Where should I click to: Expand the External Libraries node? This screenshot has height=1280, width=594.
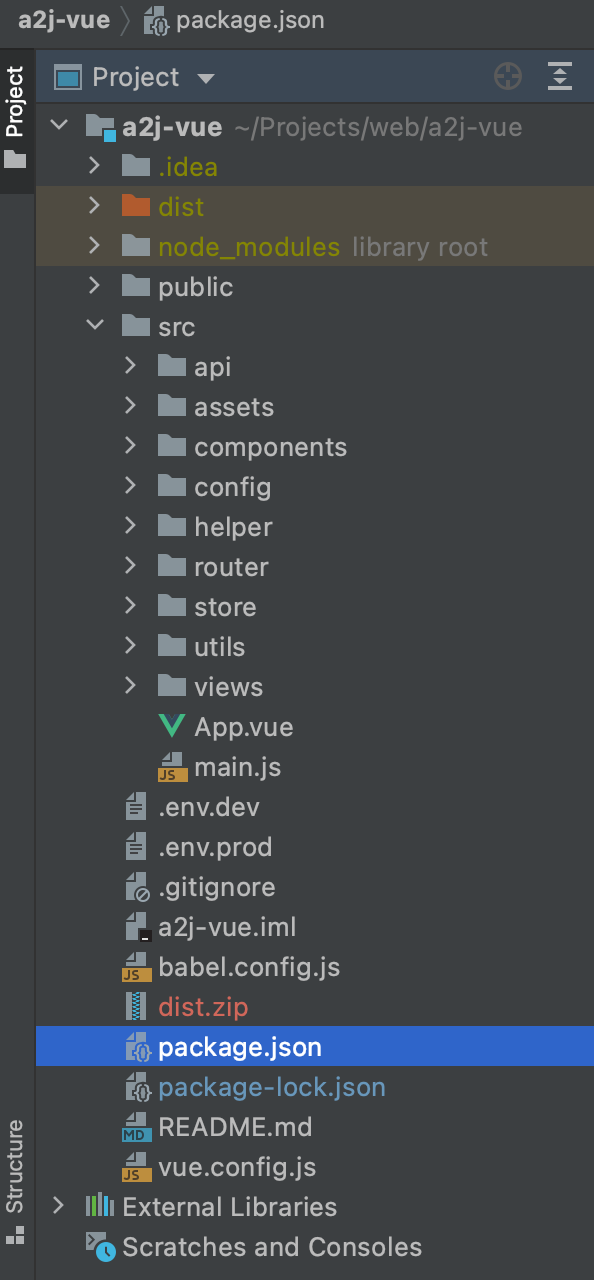pyautogui.click(x=58, y=1206)
